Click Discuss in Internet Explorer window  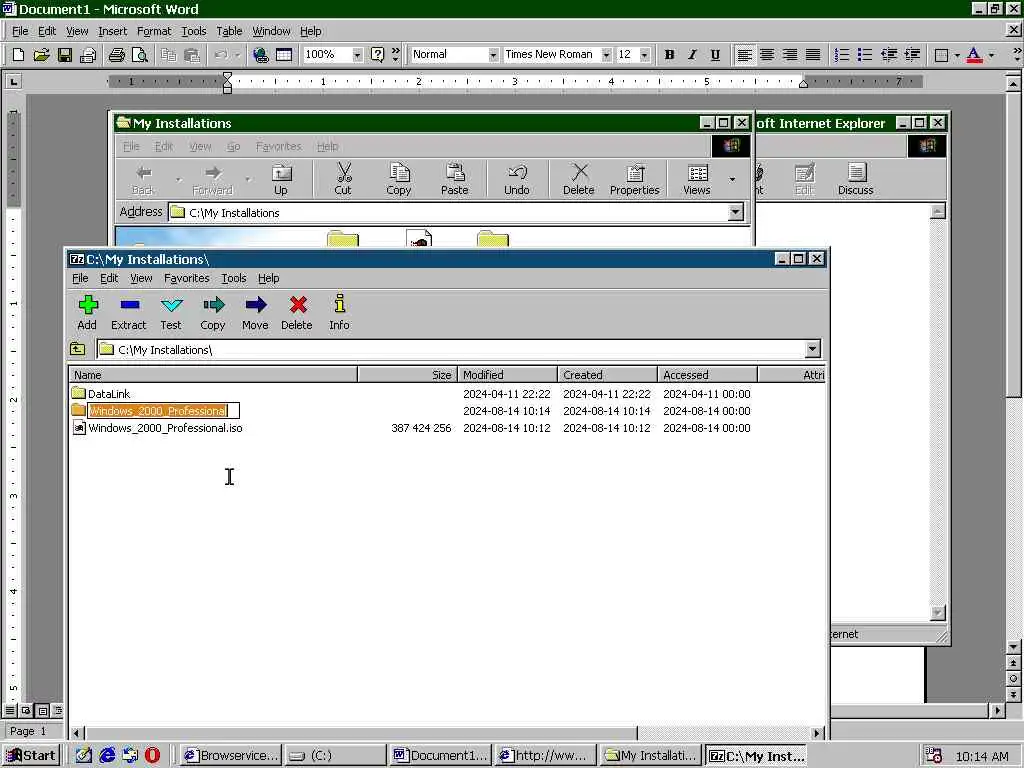coord(856,179)
